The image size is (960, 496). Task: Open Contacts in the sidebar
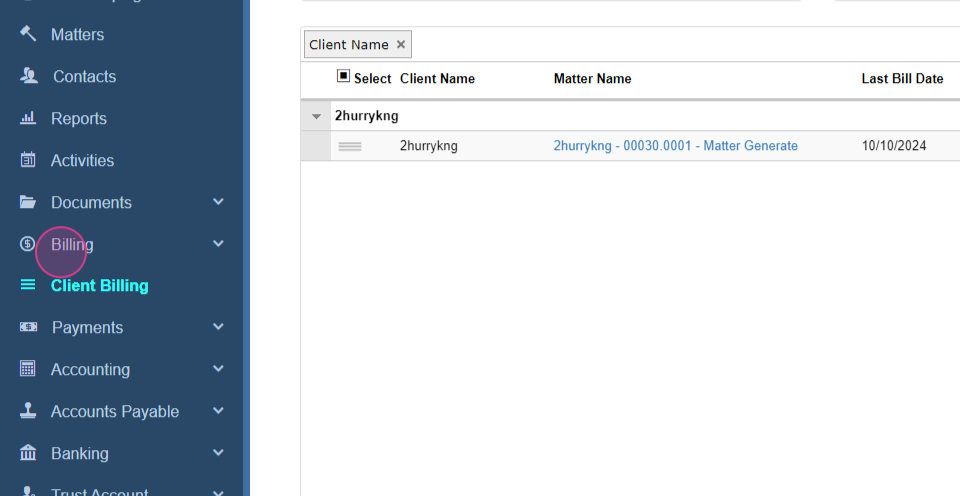[x=84, y=77]
